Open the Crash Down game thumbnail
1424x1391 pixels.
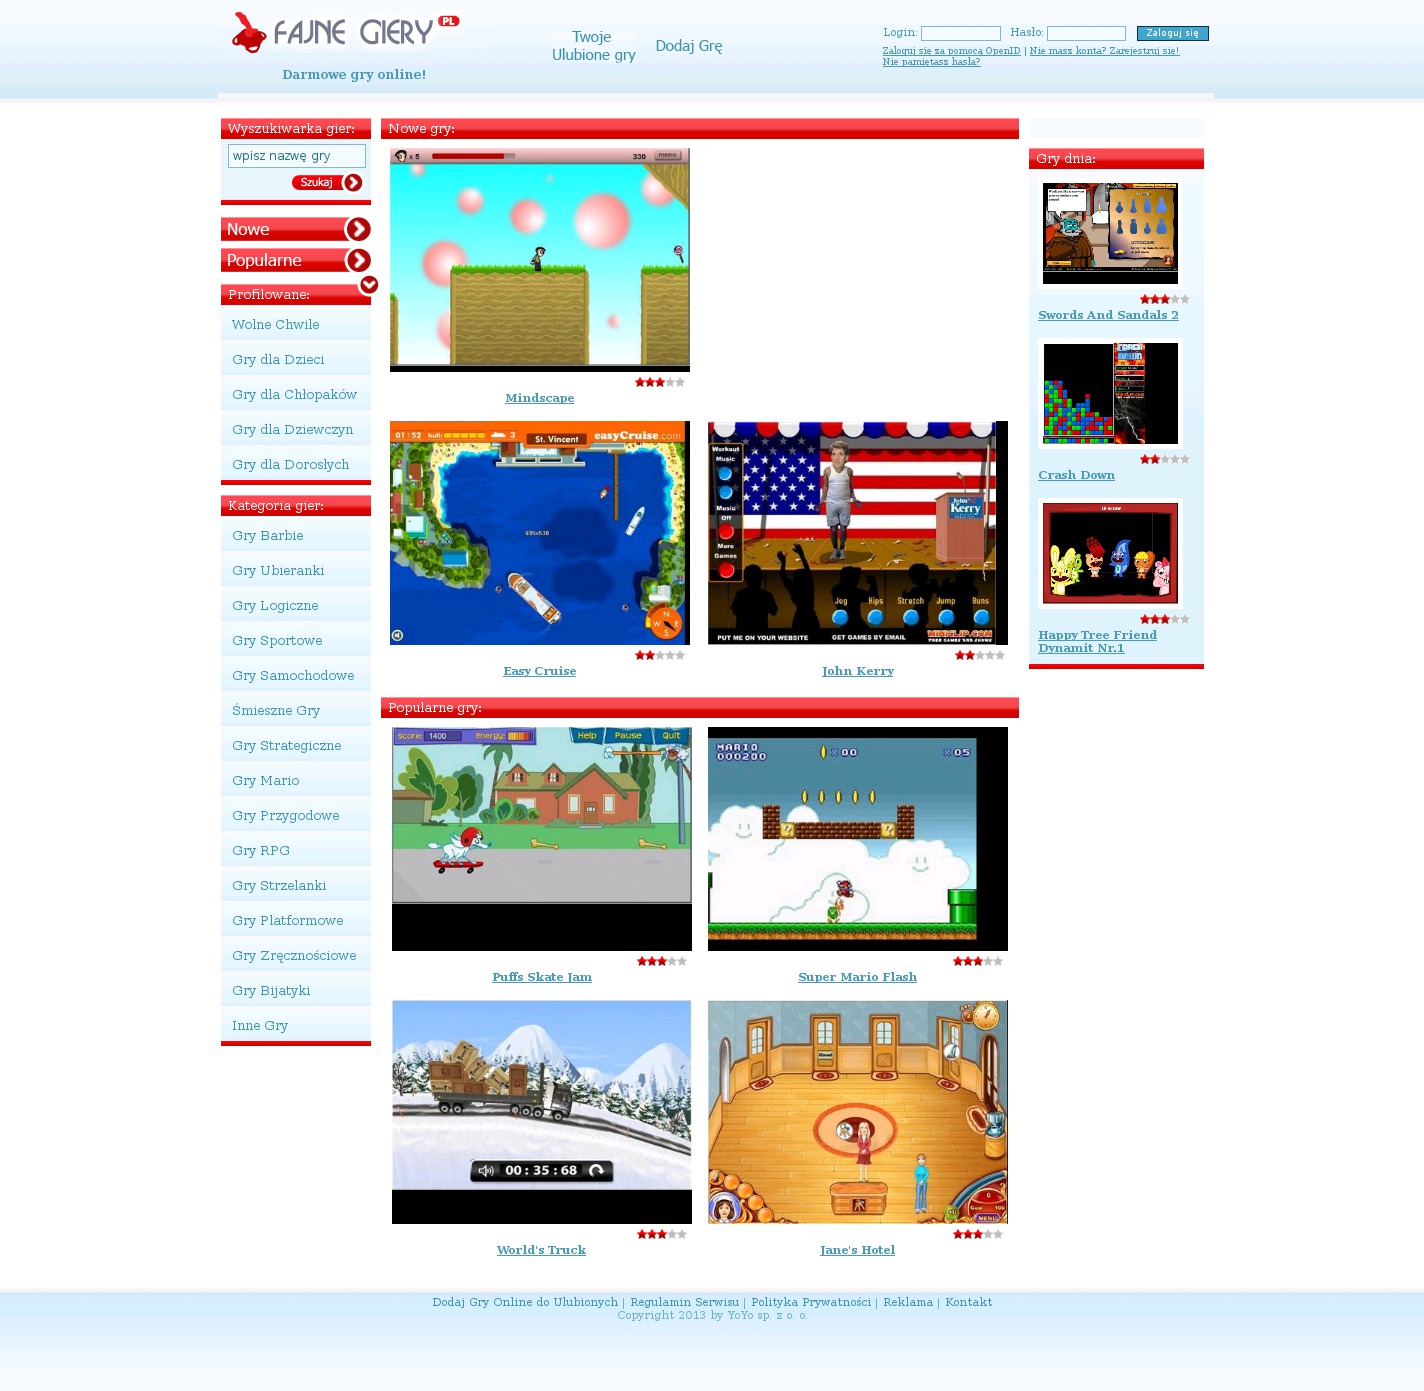point(1110,393)
